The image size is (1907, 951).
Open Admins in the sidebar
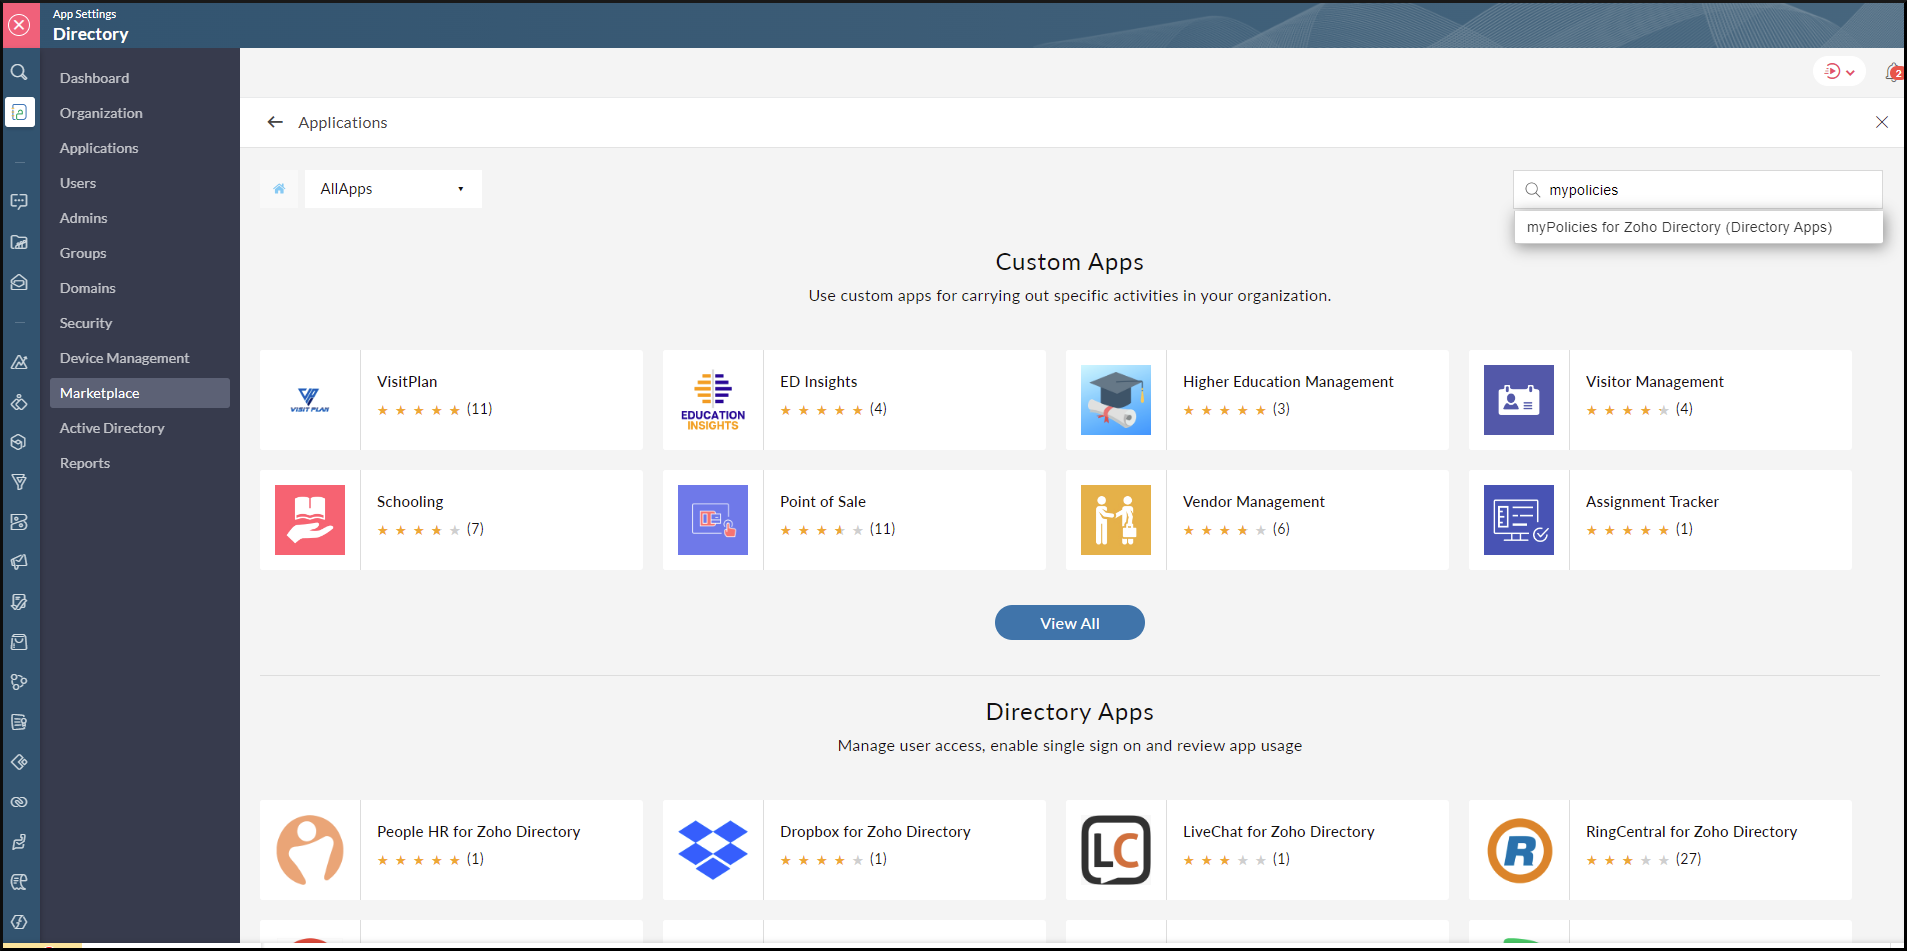83,218
